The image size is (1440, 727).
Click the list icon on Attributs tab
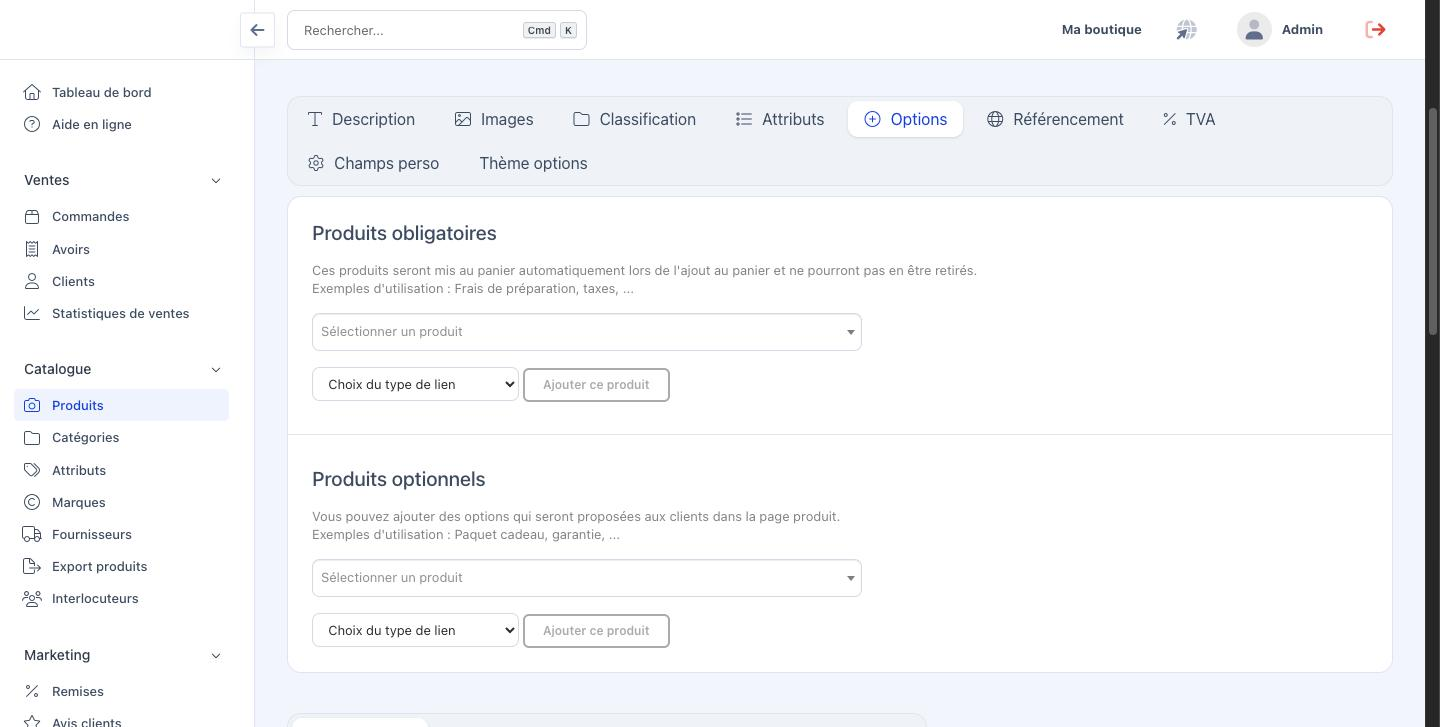click(744, 119)
